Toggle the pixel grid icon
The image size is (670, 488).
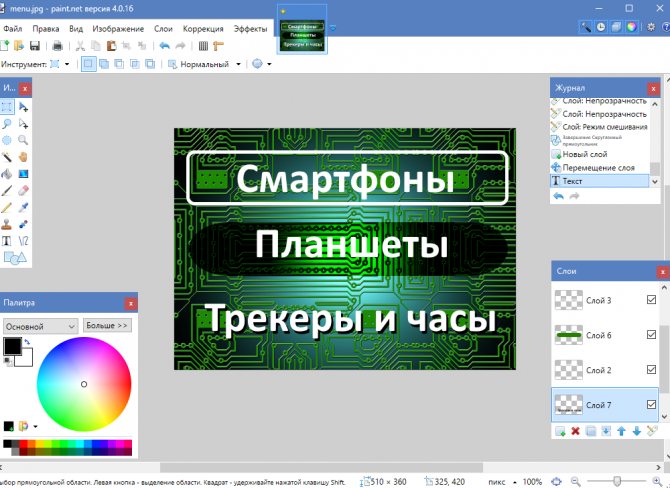[203, 46]
